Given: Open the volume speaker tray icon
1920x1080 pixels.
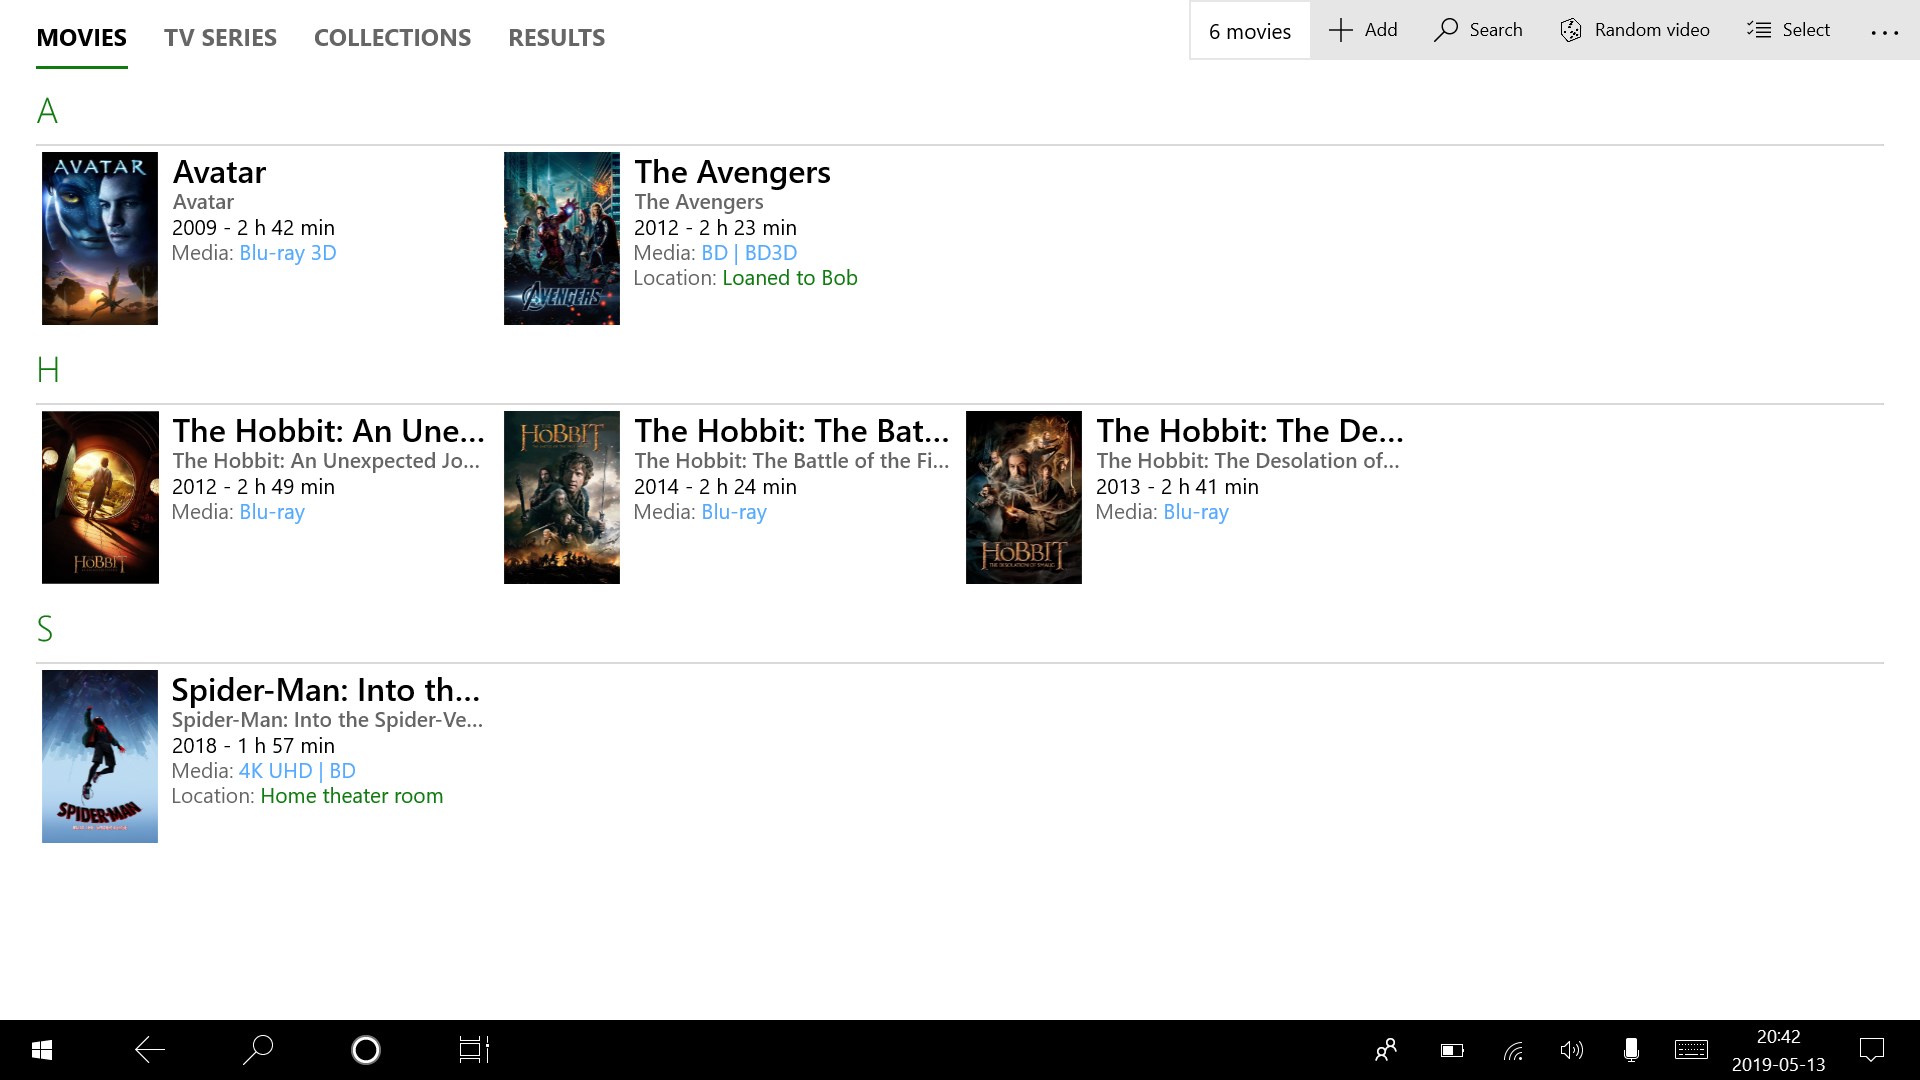Looking at the screenshot, I should 1571,1050.
